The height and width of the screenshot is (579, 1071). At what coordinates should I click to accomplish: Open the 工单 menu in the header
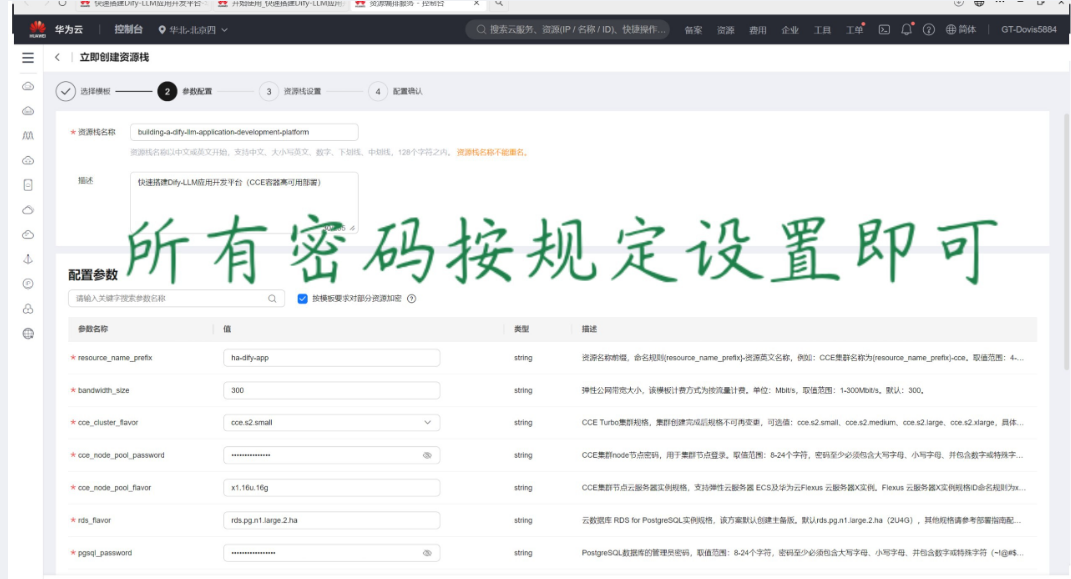coord(854,30)
